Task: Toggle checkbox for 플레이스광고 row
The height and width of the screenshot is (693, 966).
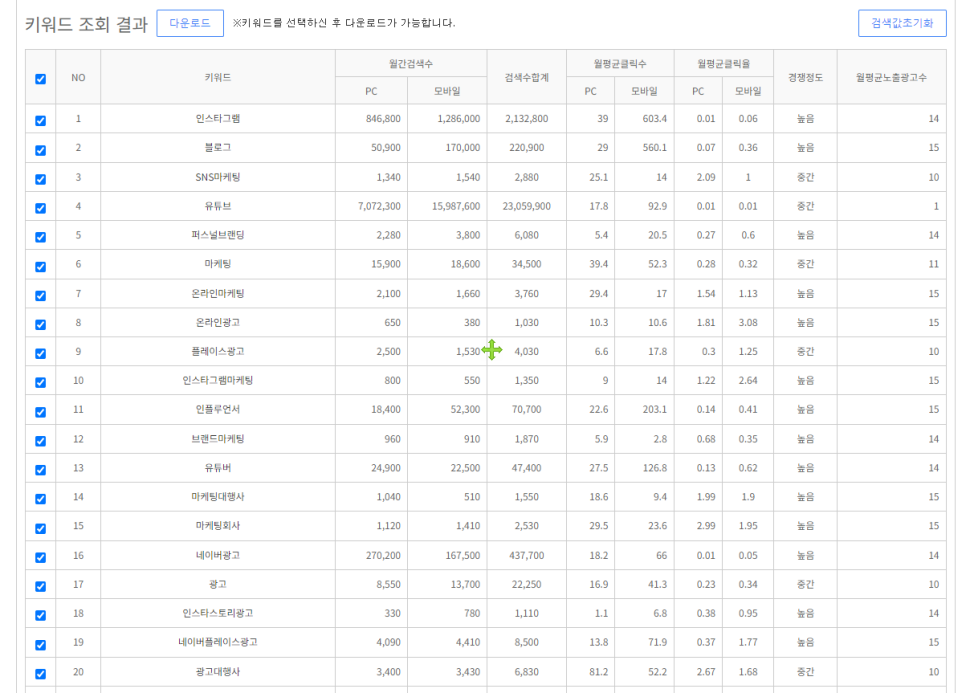Action: coord(41,354)
